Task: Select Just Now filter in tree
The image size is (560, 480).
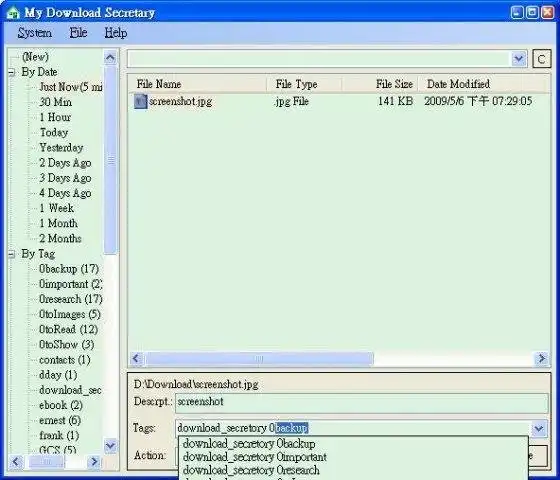Action: tap(71, 87)
